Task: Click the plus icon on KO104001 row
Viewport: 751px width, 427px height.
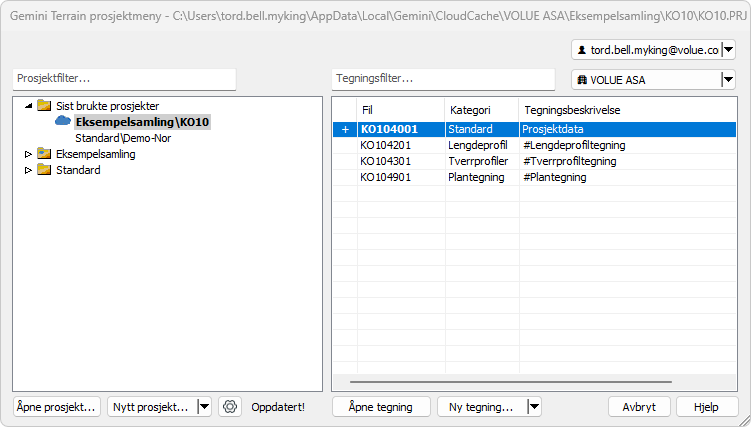Action: [345, 129]
